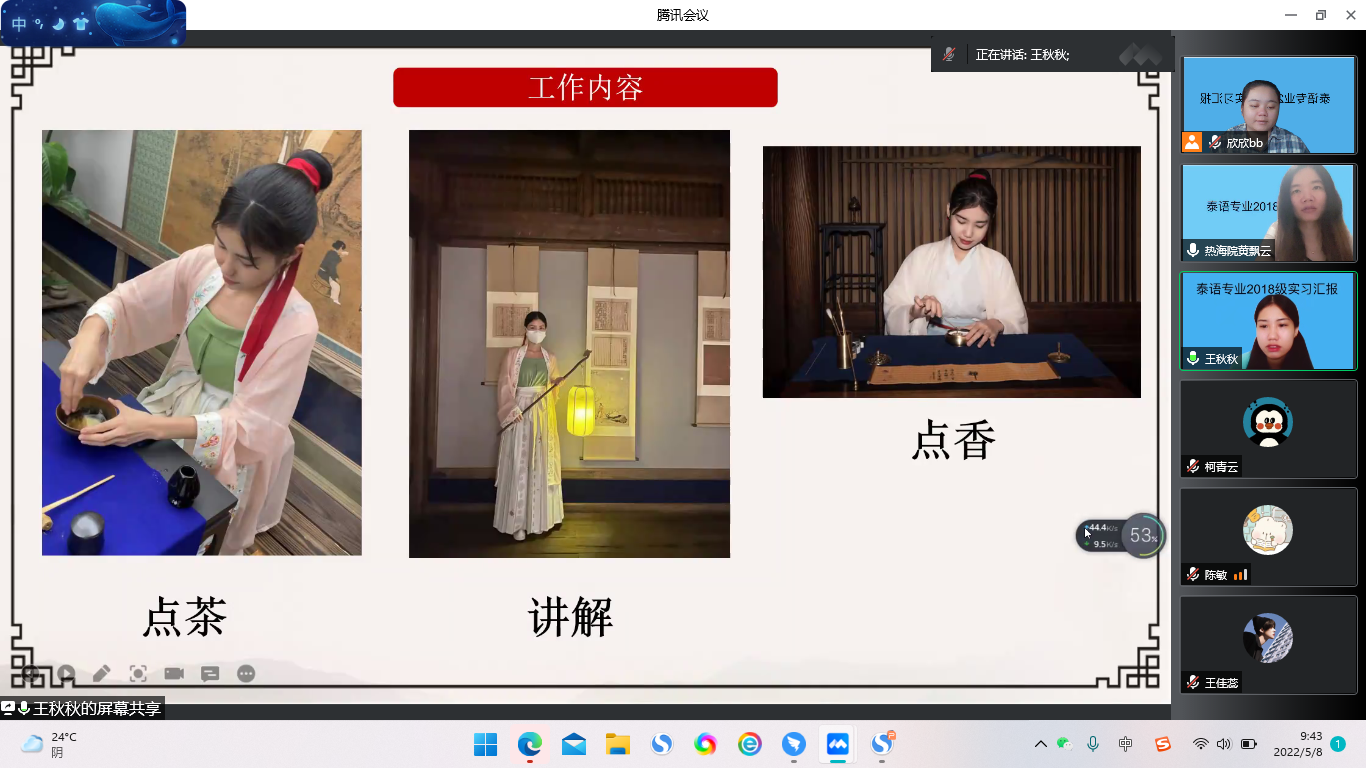Click the pencil annotation icon on the slide toolbar
Screen dimensions: 1366x768
[101, 674]
